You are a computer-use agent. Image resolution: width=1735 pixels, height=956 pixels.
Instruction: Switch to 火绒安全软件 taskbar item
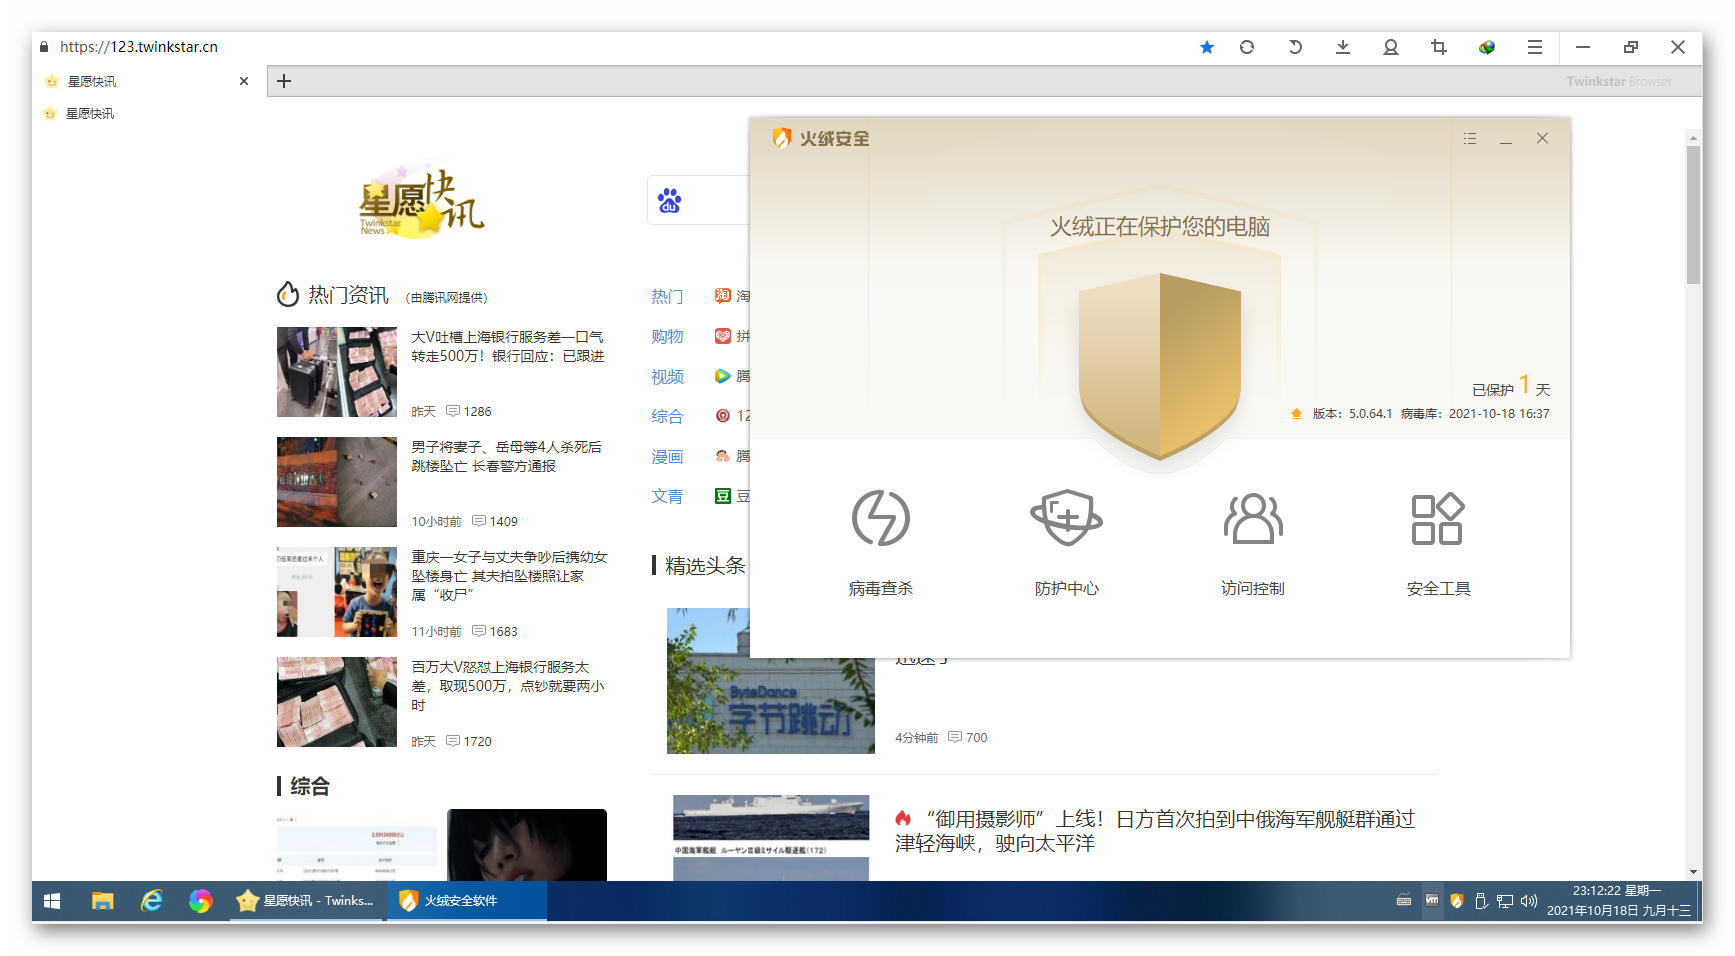coord(467,901)
